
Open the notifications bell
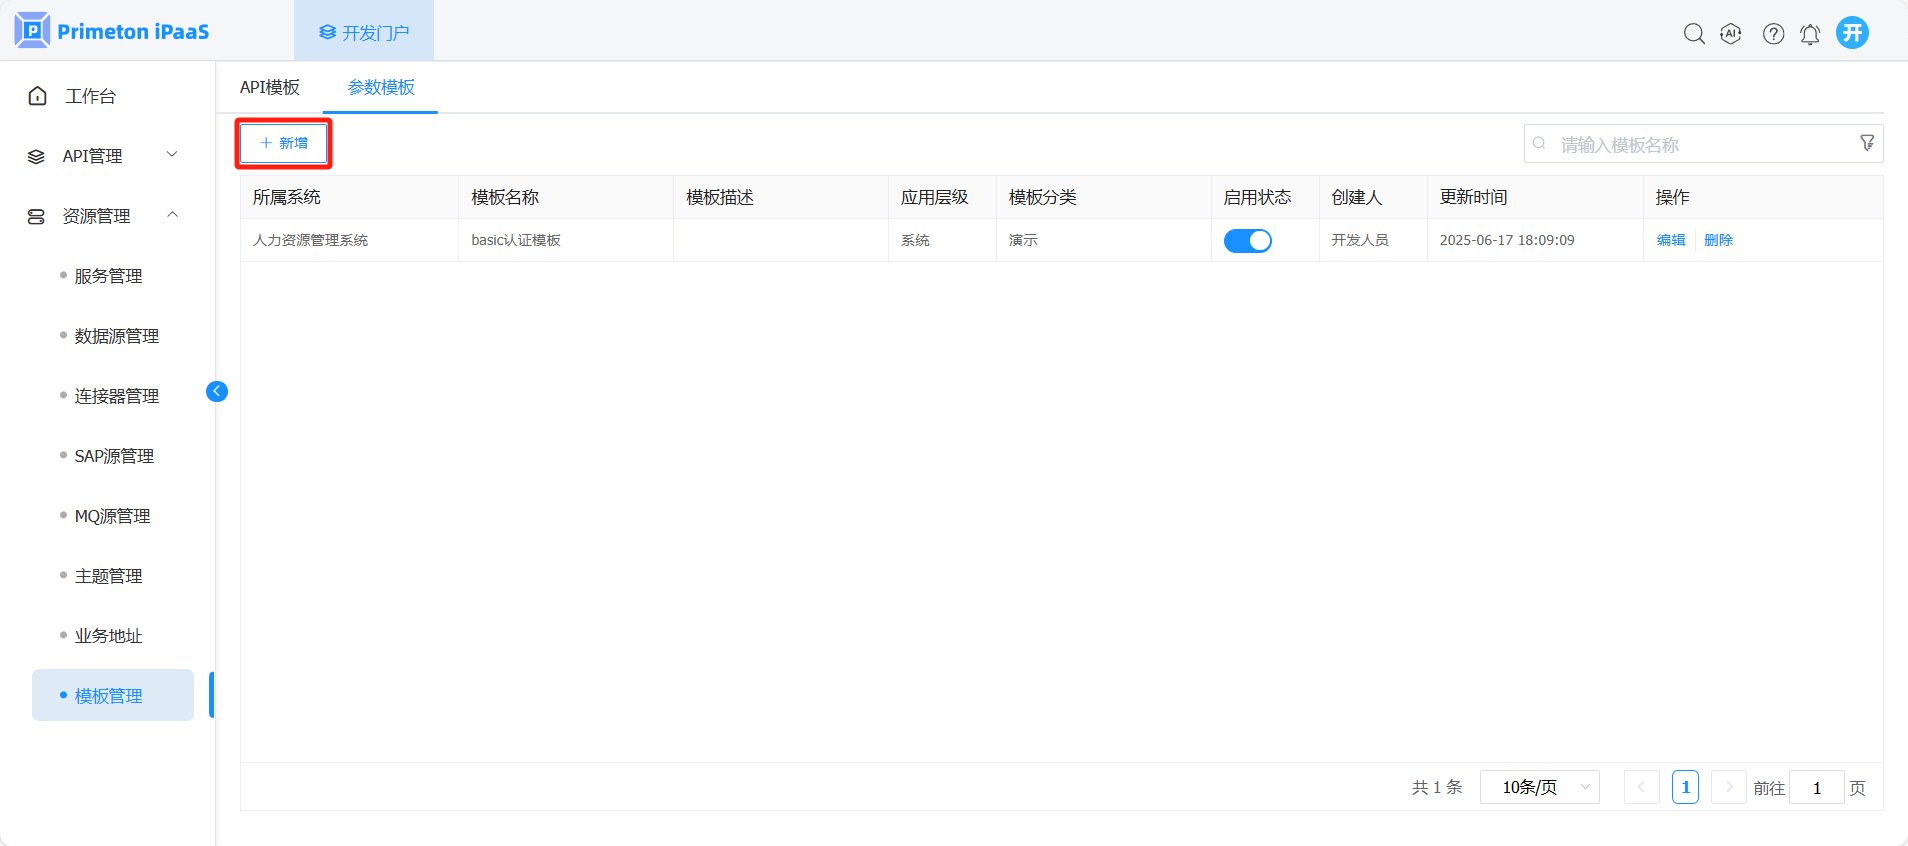1810,34
